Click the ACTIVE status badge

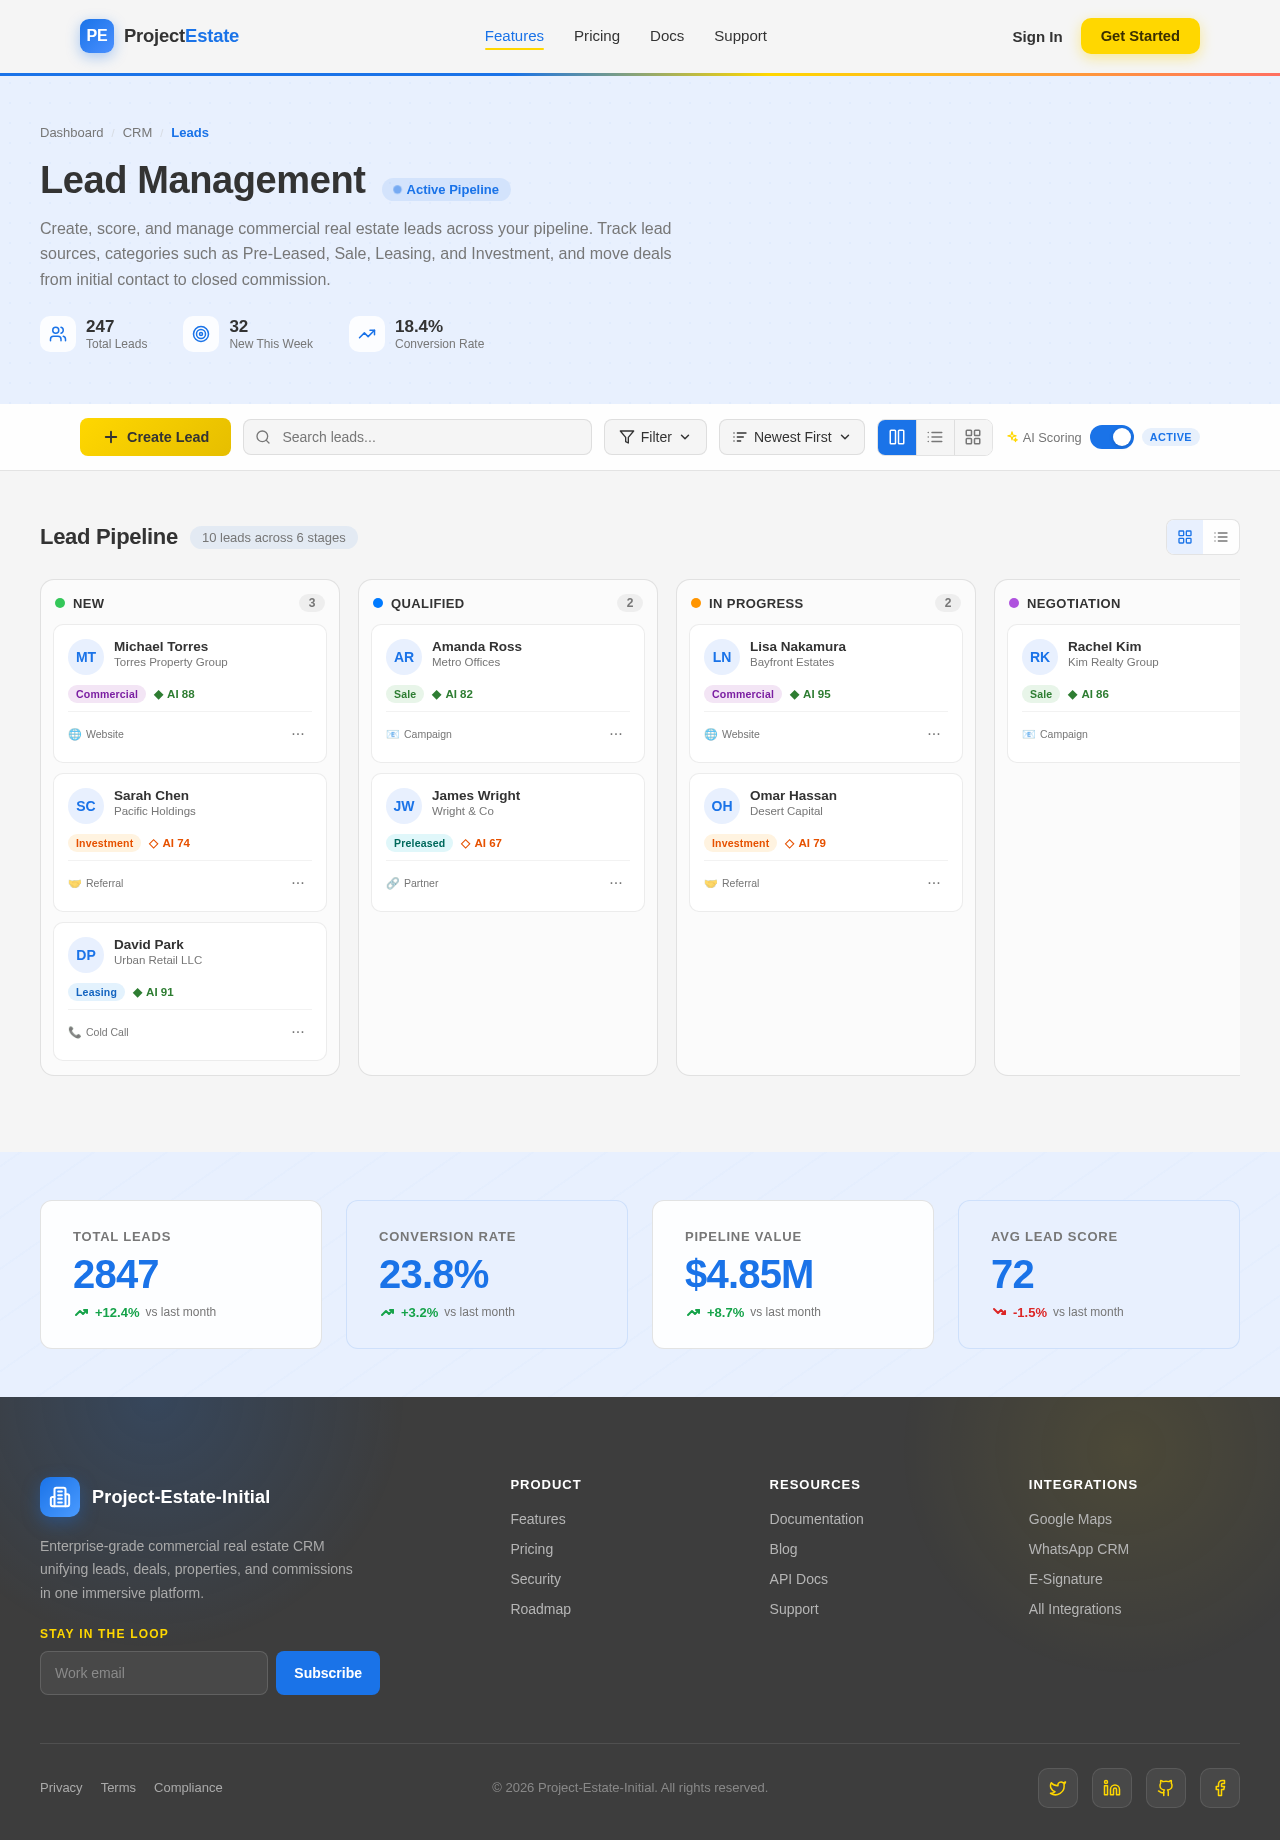[x=1170, y=437]
